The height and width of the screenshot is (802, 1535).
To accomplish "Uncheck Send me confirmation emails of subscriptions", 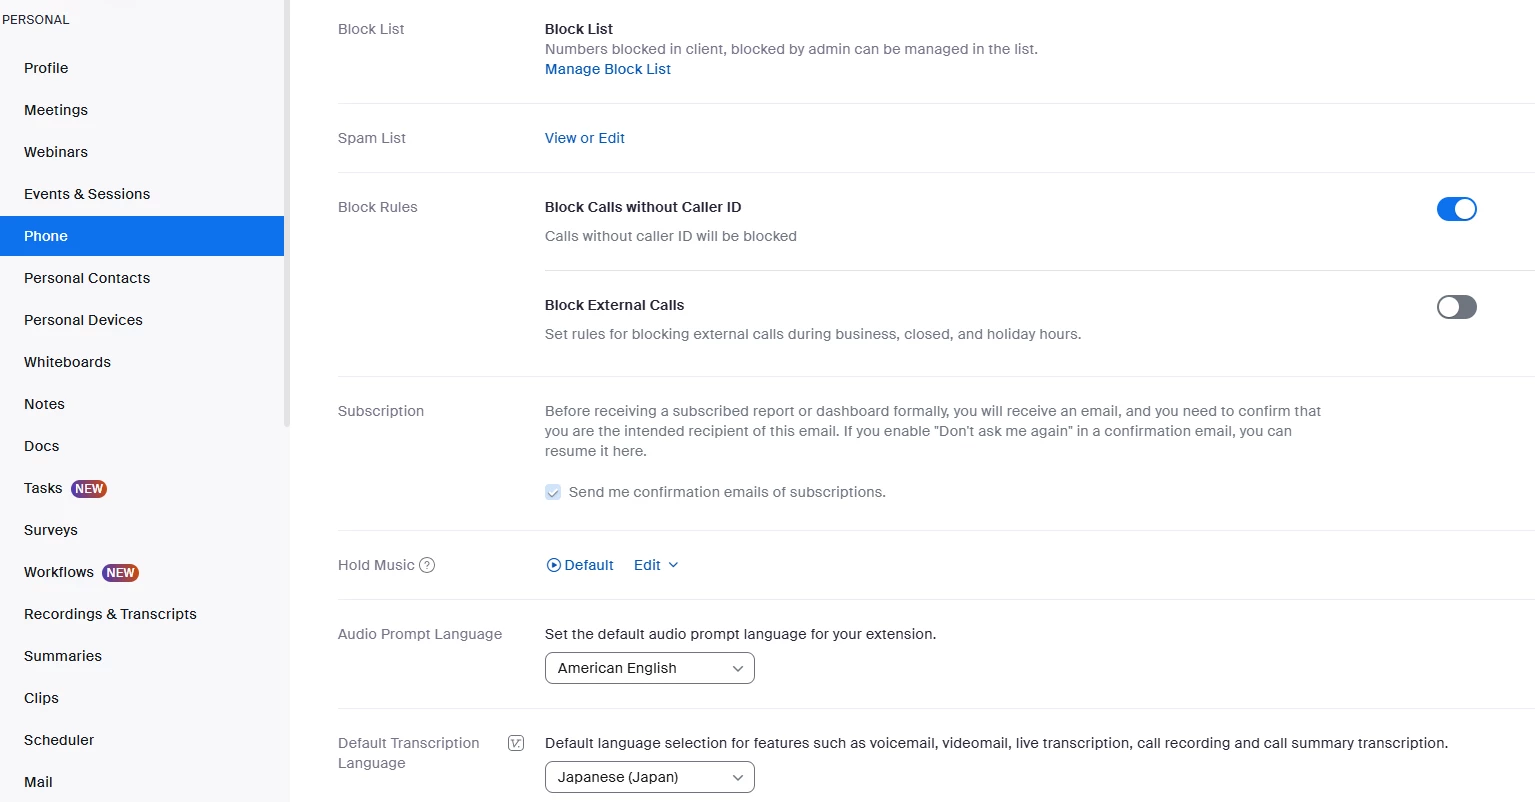I will click(x=553, y=492).
